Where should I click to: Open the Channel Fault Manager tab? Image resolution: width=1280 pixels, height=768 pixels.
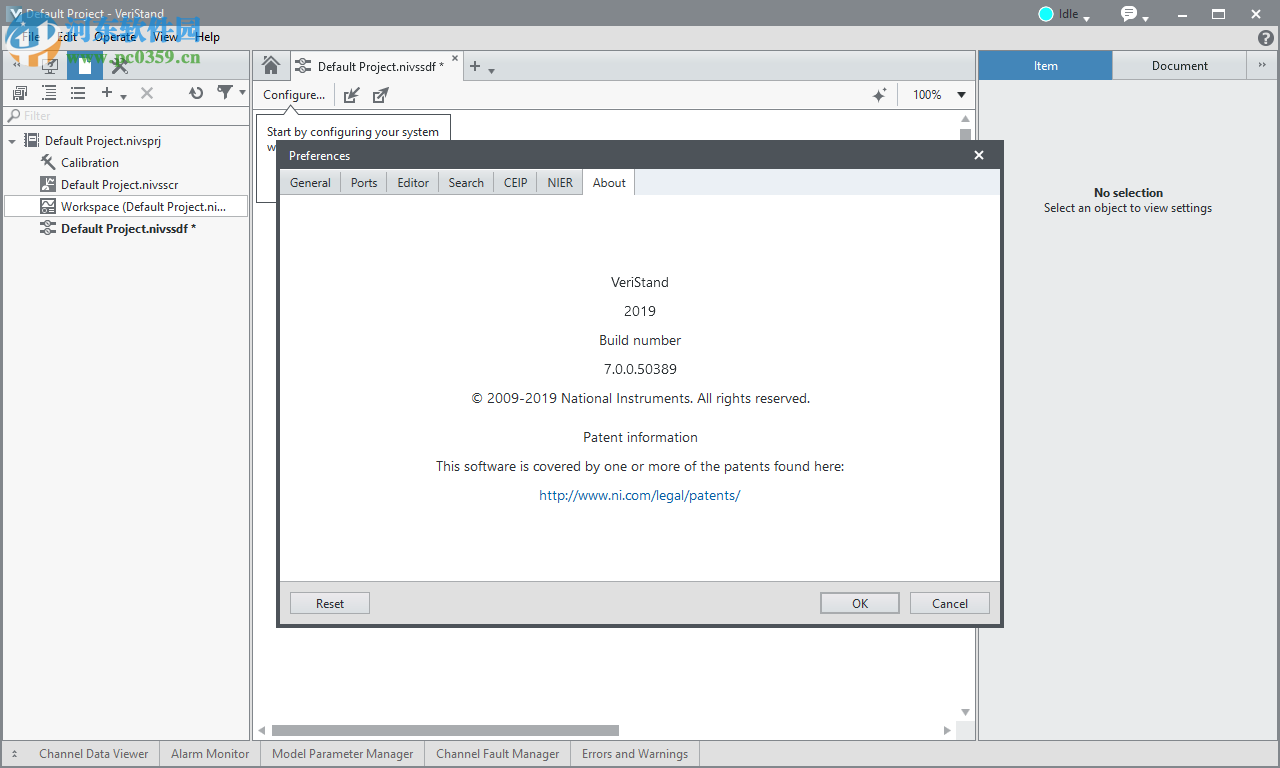498,754
